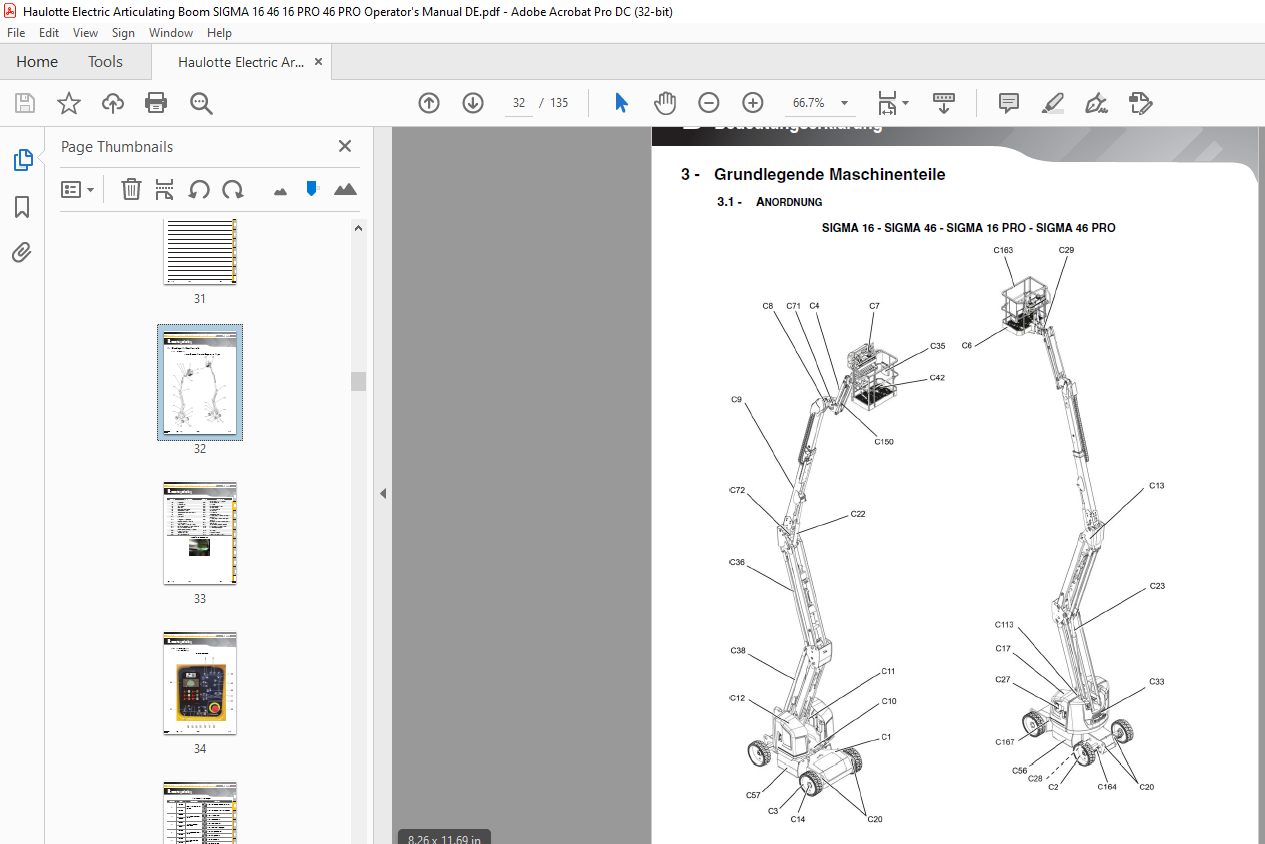Rotate page clockwise
The height and width of the screenshot is (844, 1265).
coord(233,189)
